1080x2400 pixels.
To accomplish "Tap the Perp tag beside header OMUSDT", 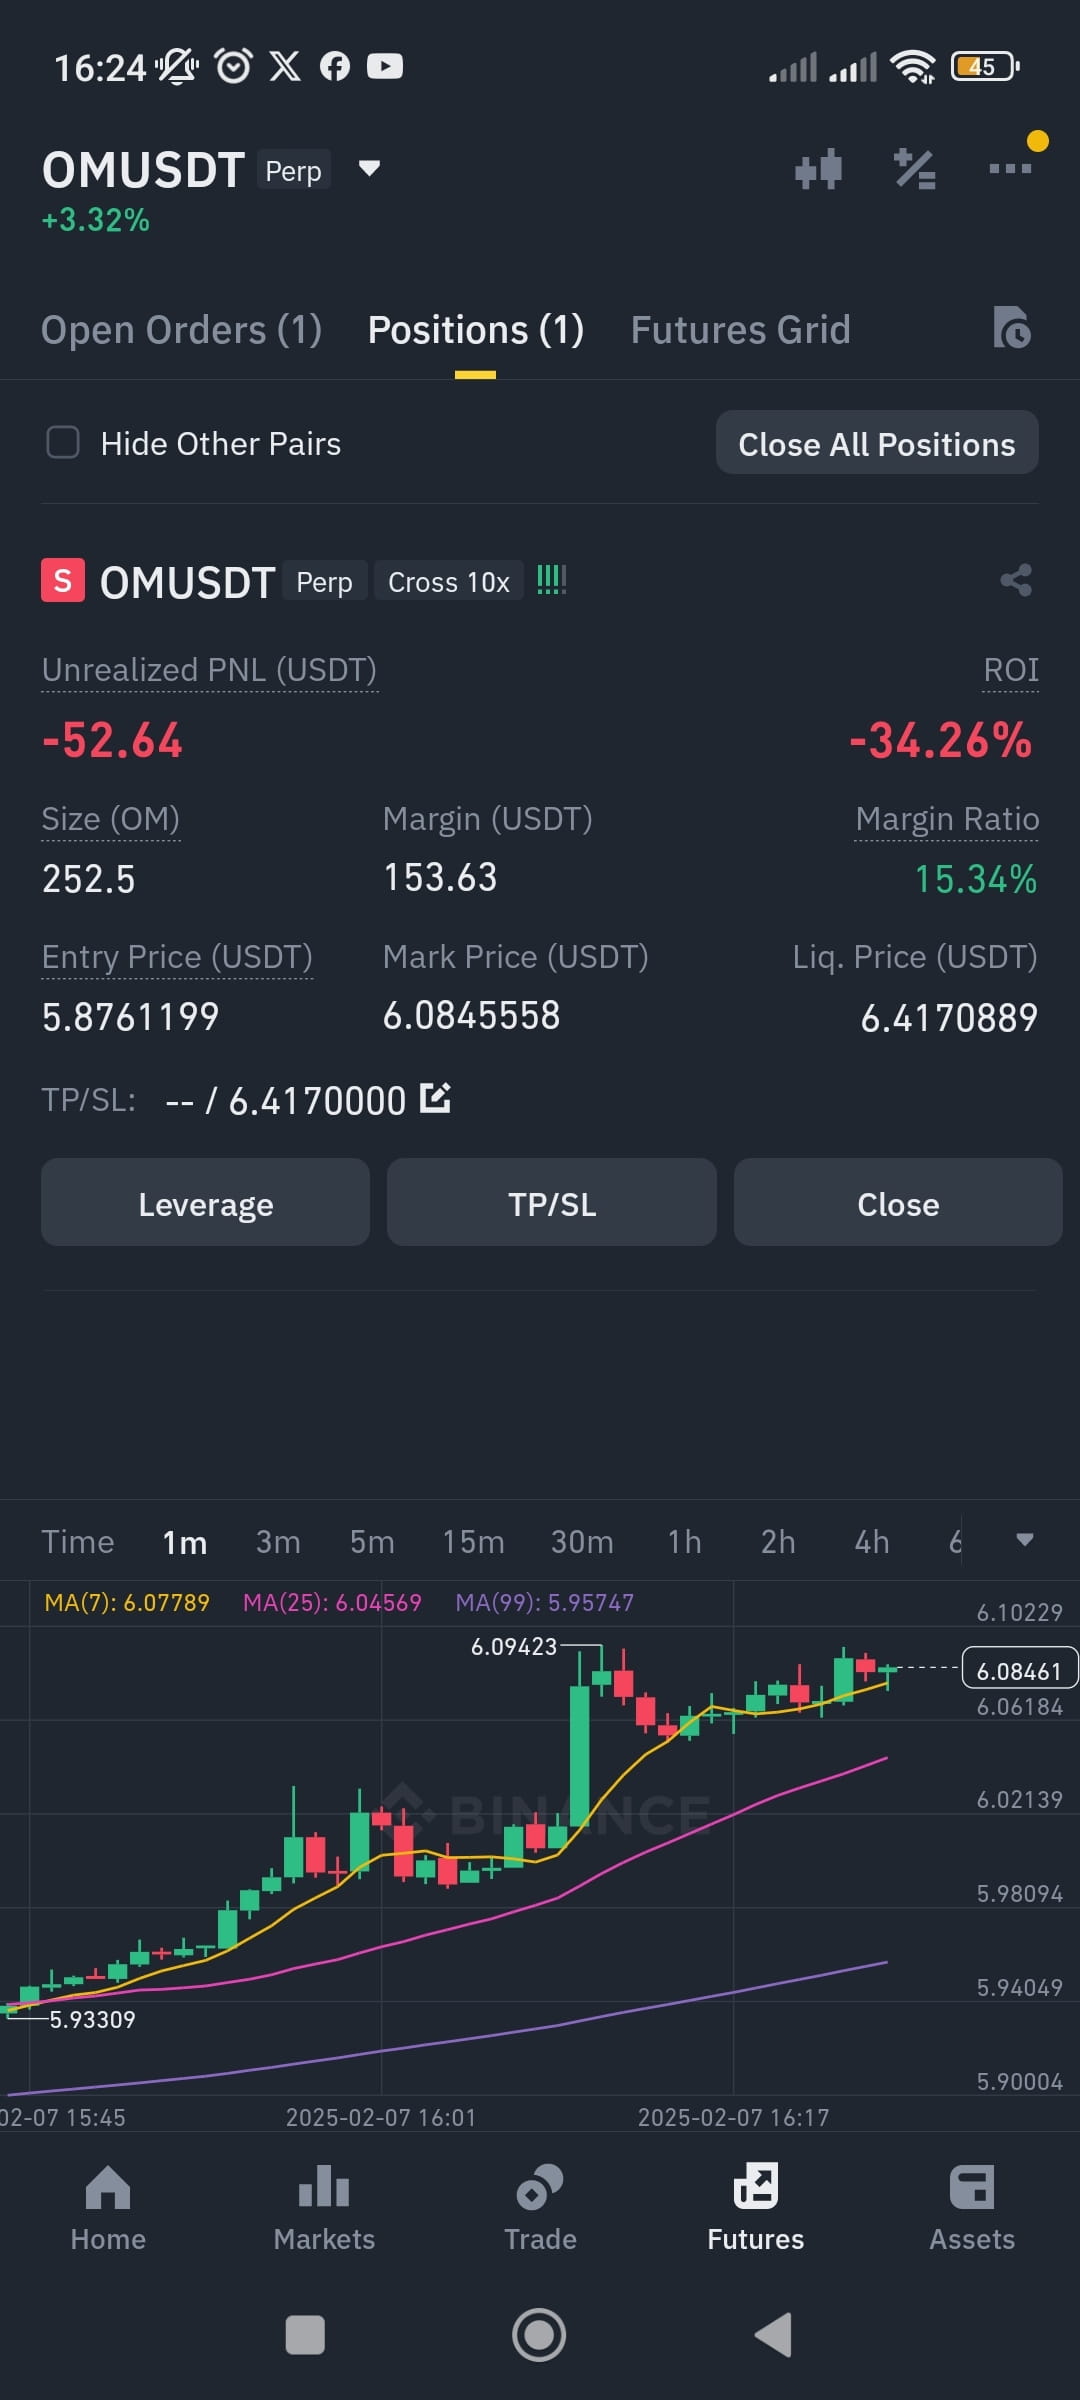I will [293, 171].
